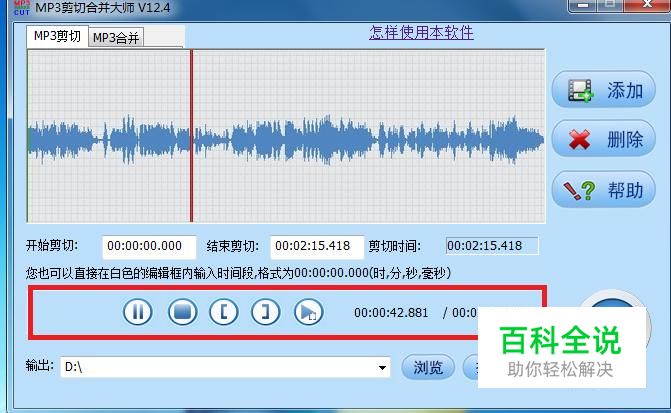Set cut start with left bracket button
Viewport: 671px width, 413px height.
[x=223, y=312]
